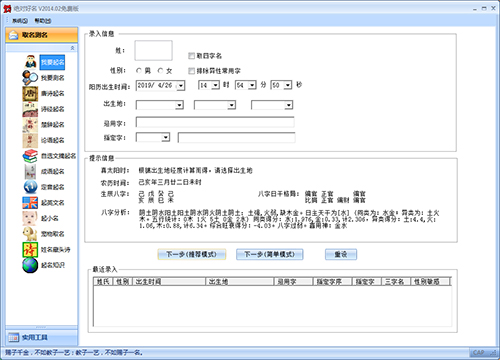The height and width of the screenshot is (360, 500).
Task: Open 诗经起名 with the painted scroll icon
Action: 30,109
